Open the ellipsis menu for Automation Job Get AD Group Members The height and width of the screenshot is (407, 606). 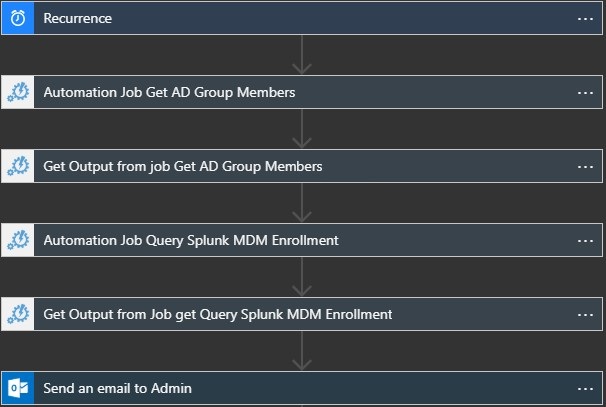tap(585, 92)
